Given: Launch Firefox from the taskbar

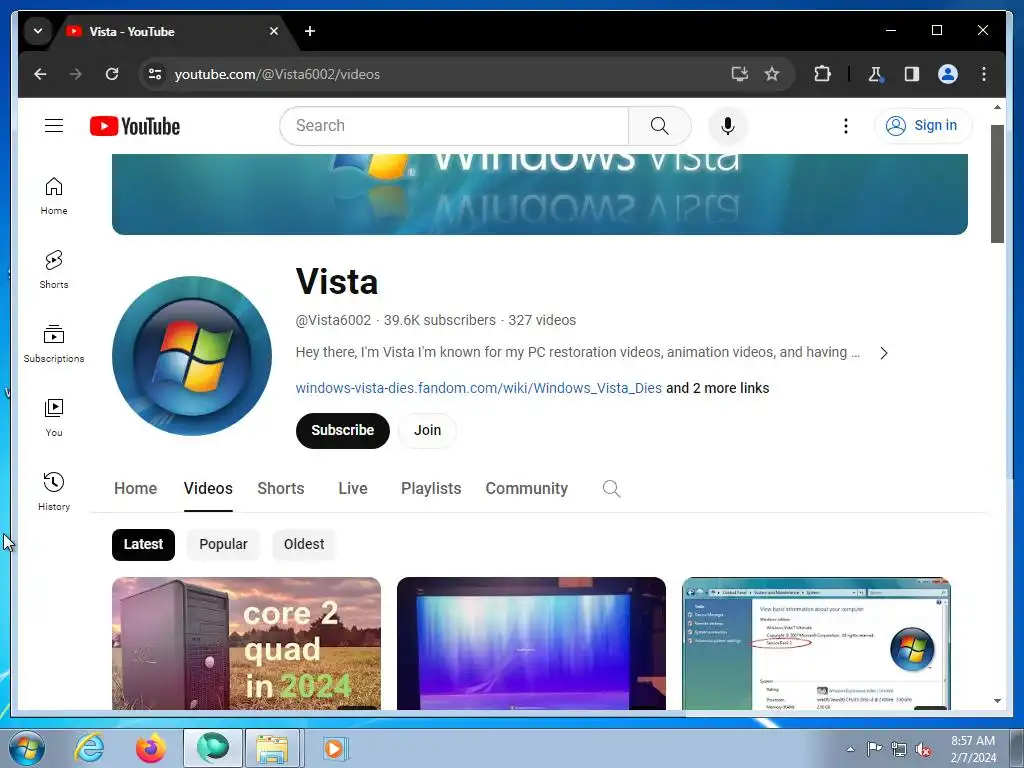Looking at the screenshot, I should click(151, 748).
